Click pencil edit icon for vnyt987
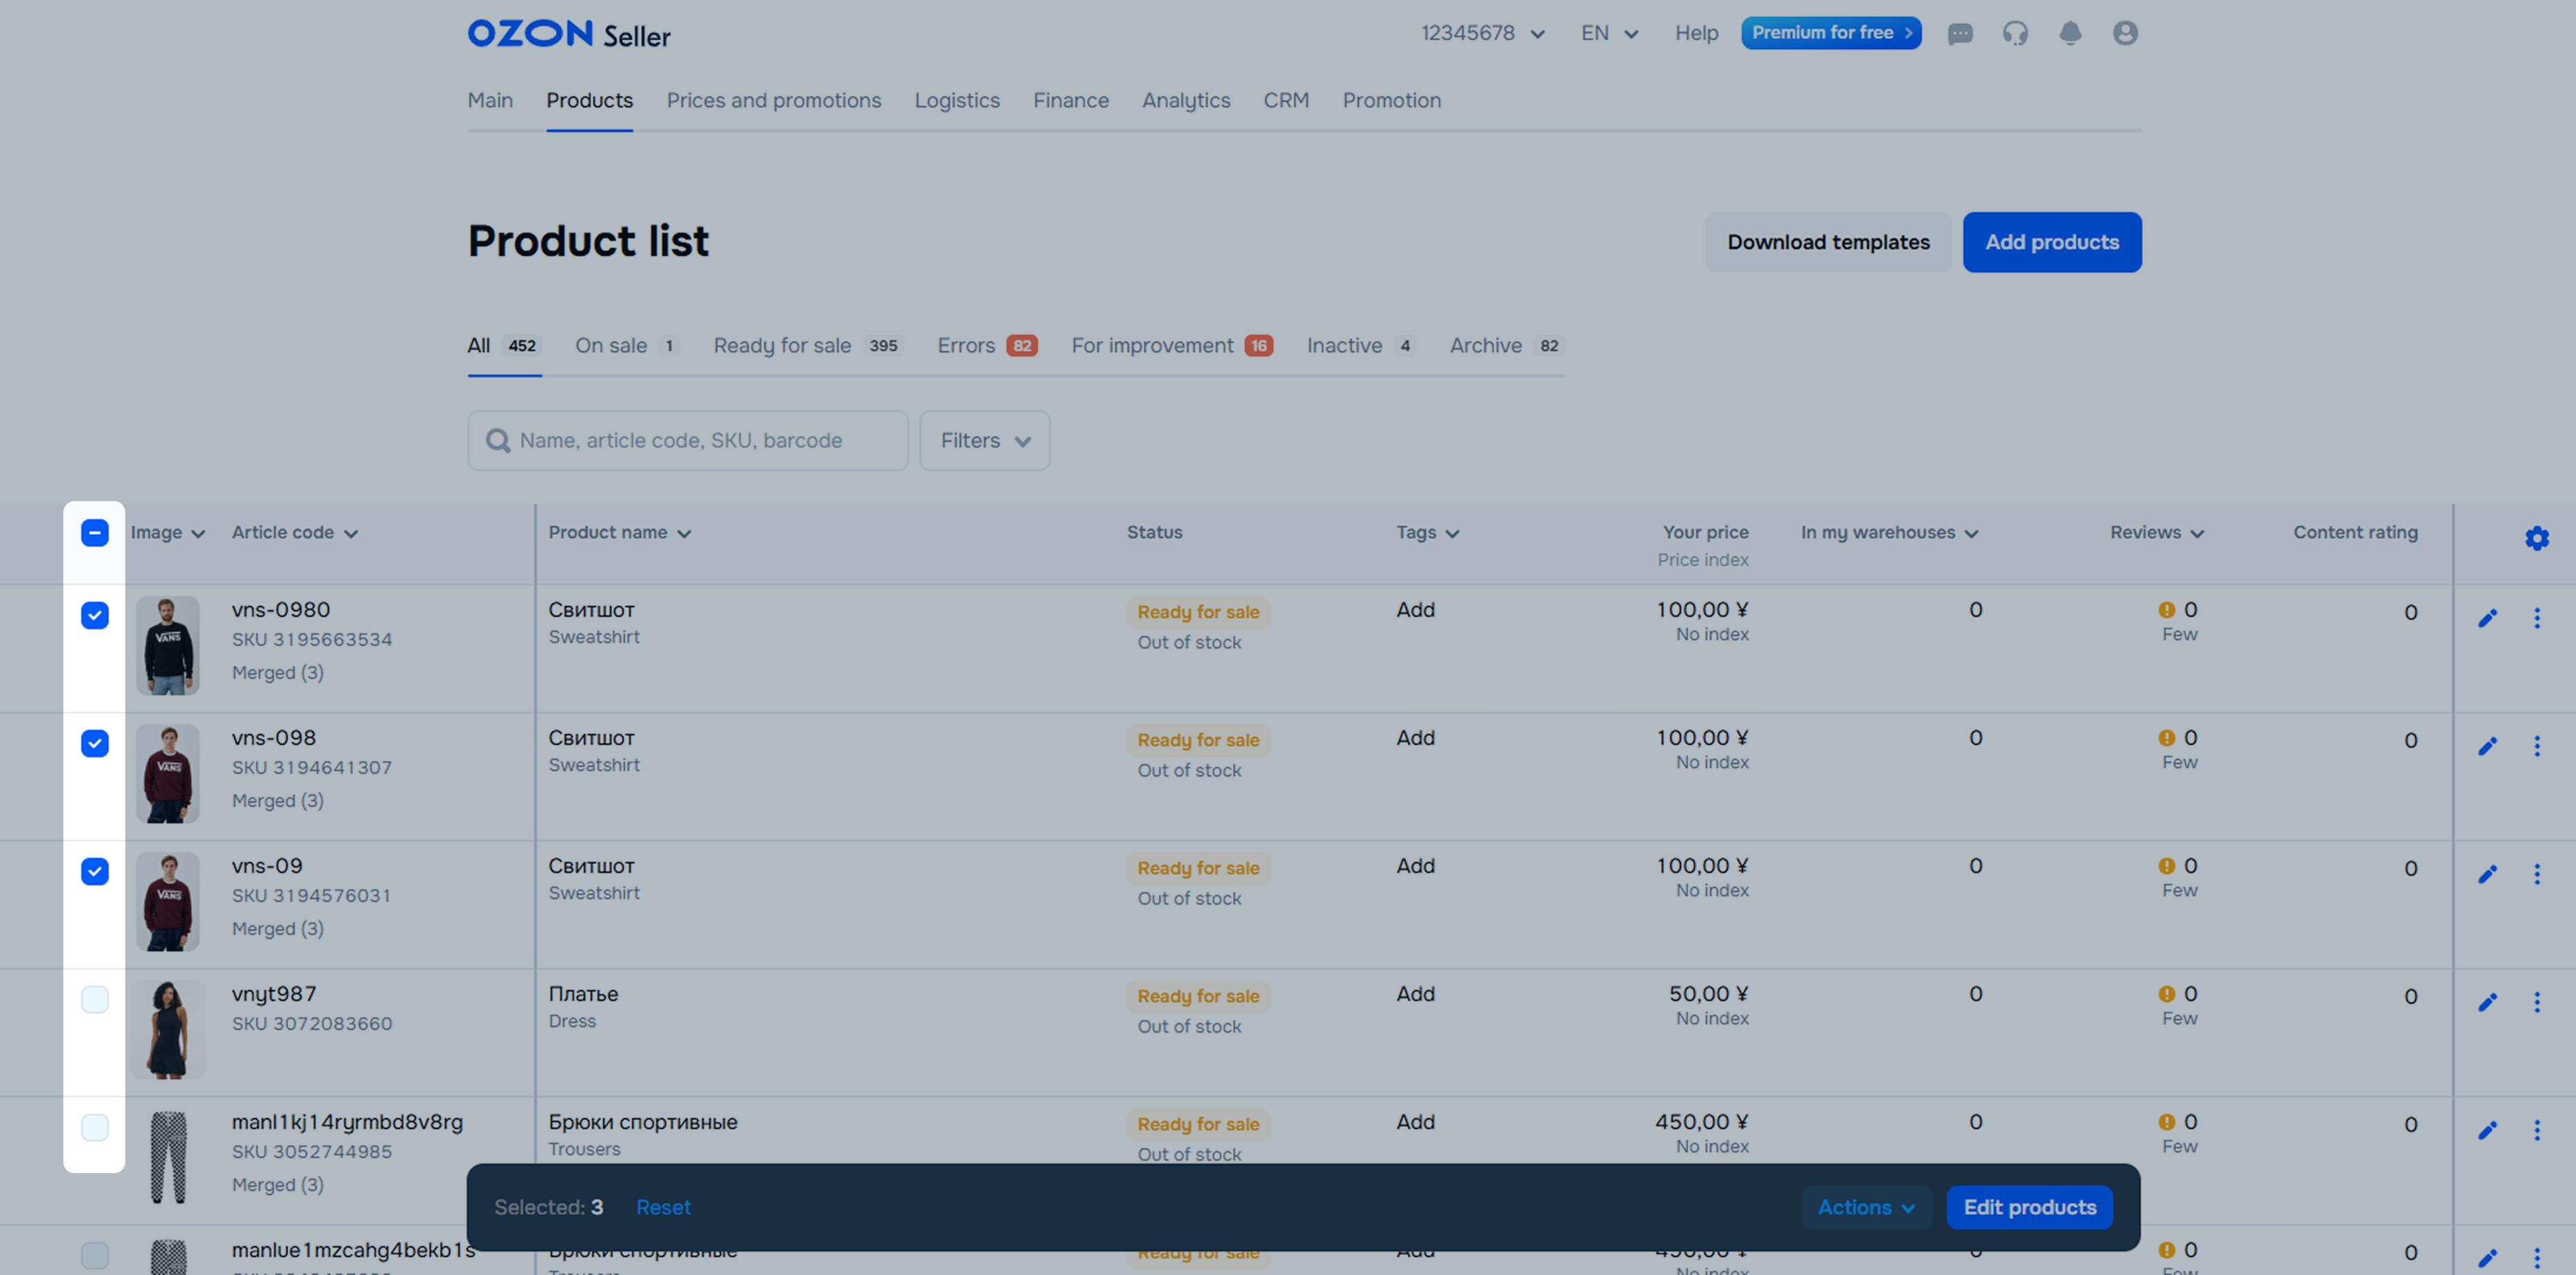The image size is (2576, 1275). point(2487,1002)
